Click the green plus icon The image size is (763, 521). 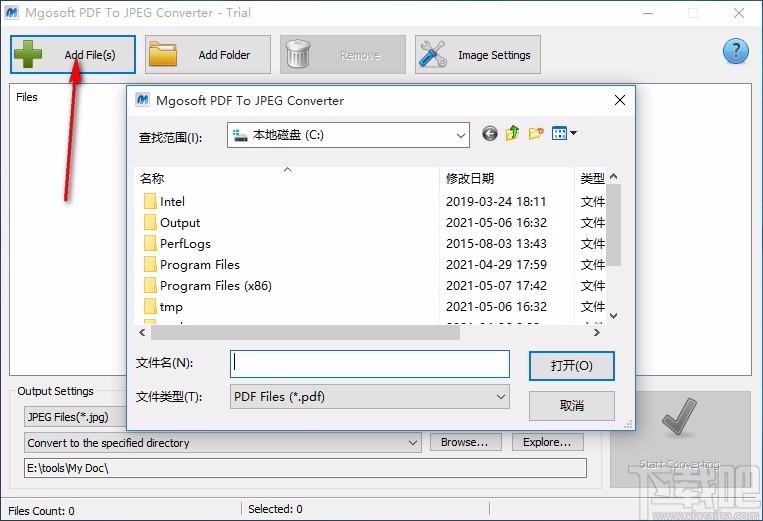point(28,54)
